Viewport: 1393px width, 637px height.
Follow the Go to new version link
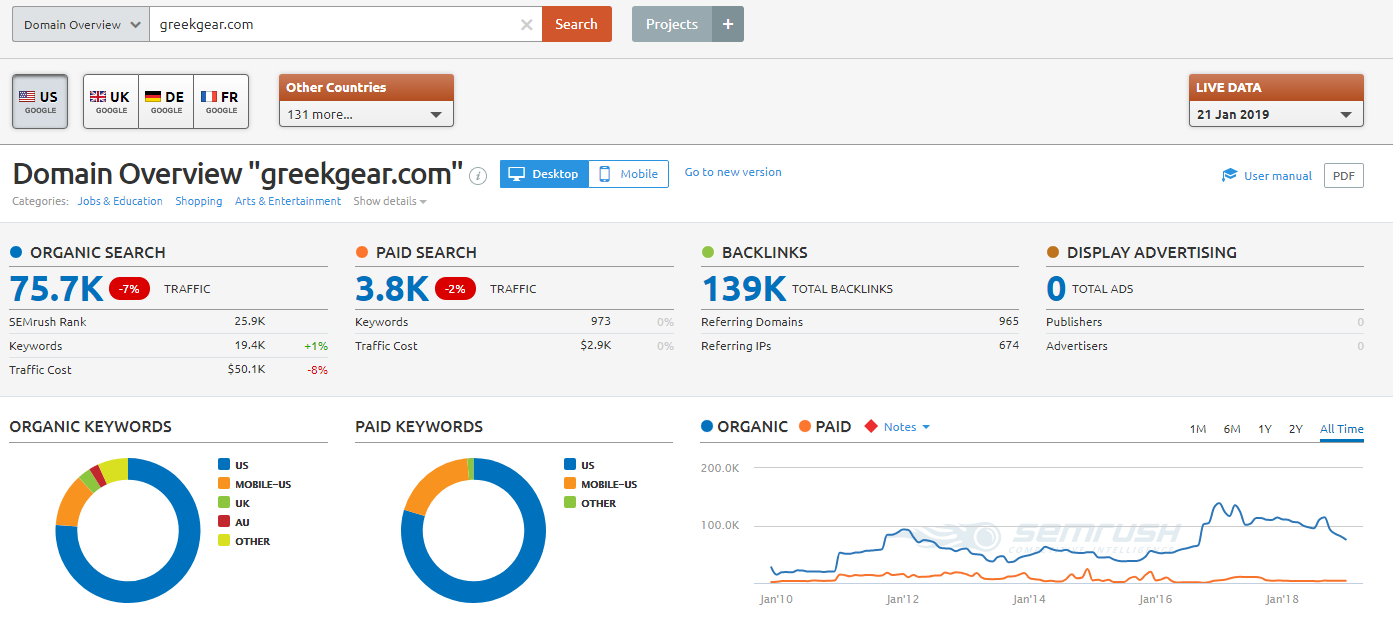(733, 172)
